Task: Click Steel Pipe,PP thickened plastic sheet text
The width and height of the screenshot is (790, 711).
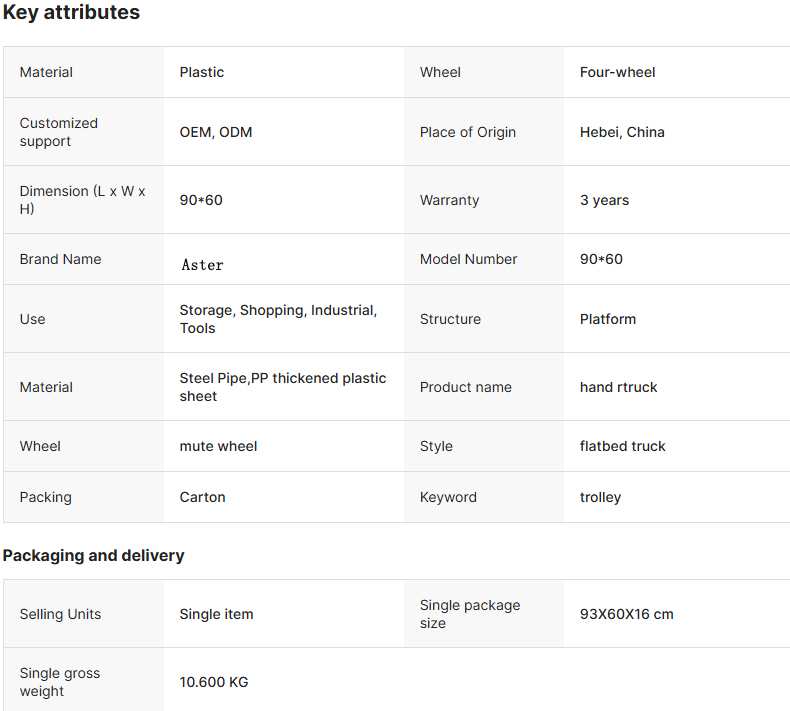Action: tap(283, 387)
